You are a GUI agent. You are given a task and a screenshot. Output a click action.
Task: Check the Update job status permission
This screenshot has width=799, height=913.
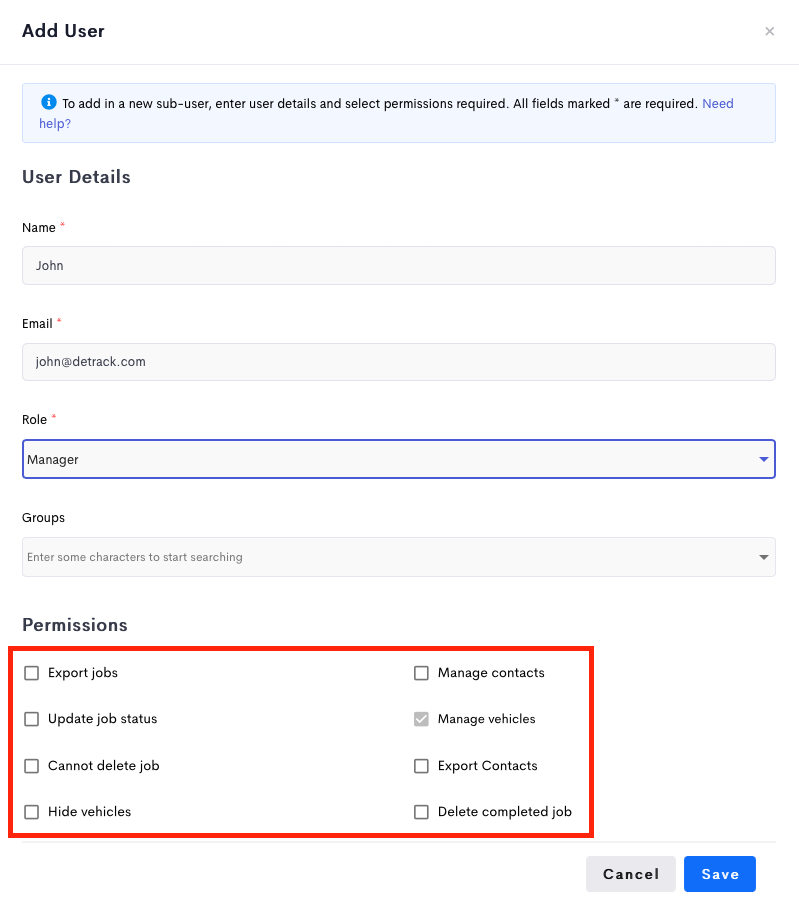point(31,719)
